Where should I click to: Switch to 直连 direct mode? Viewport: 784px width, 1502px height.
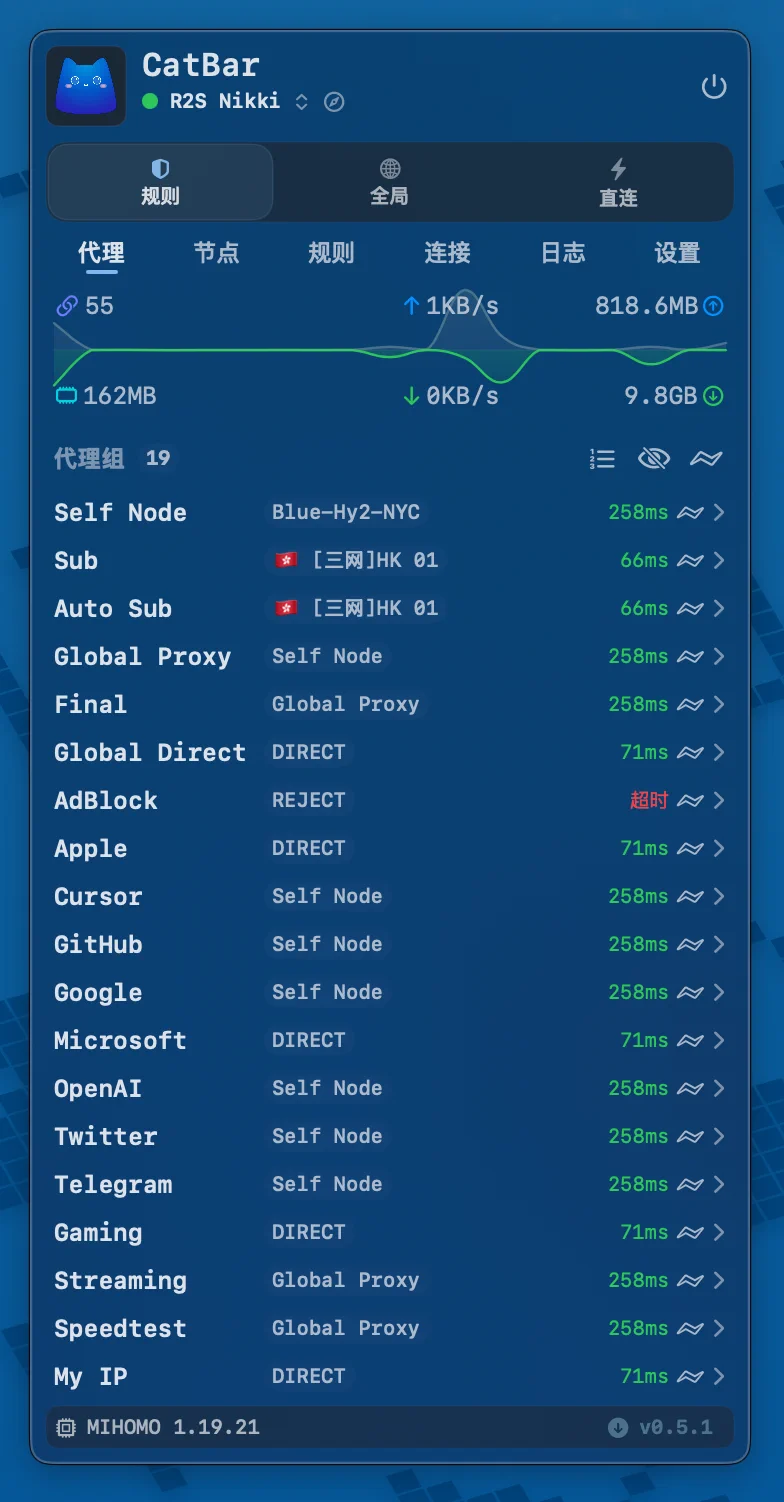(618, 182)
